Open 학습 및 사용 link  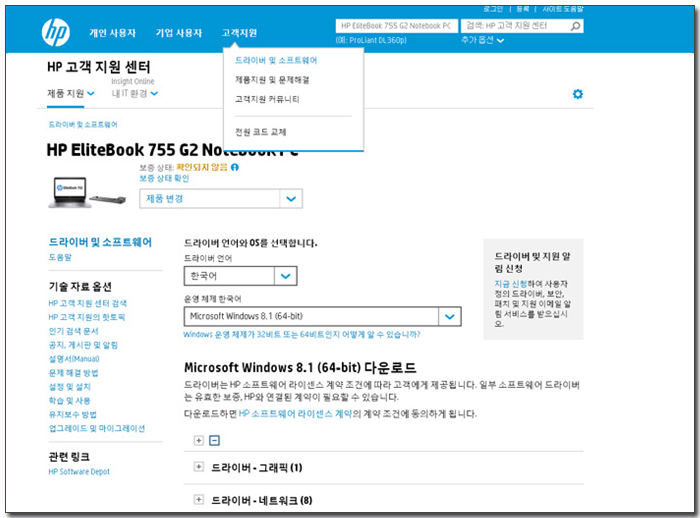click(69, 401)
